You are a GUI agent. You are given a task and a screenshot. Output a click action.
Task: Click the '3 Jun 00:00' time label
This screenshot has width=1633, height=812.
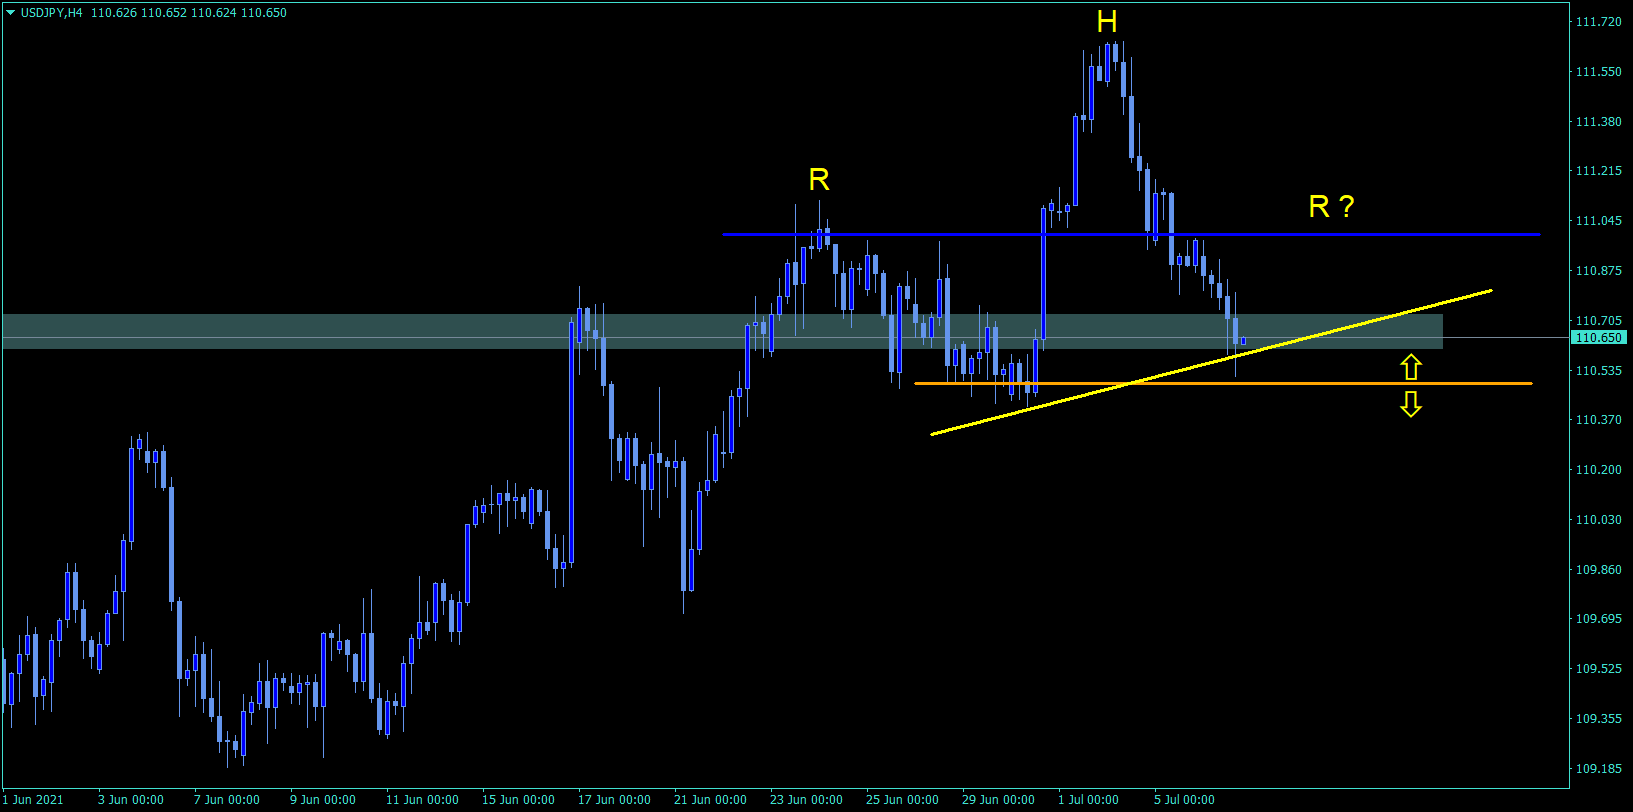[131, 800]
